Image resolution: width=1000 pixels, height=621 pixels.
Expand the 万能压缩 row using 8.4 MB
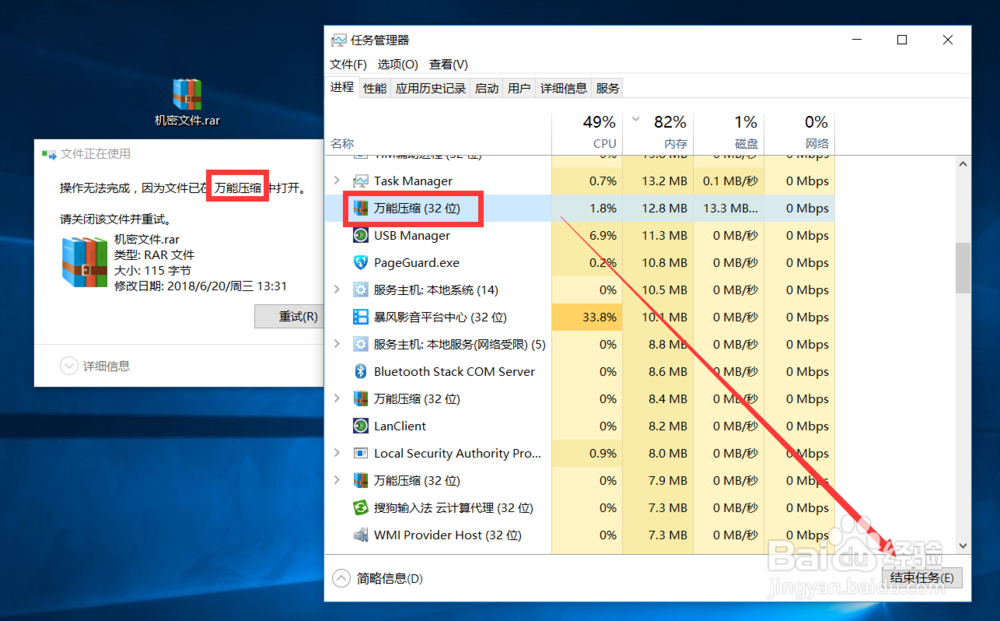337,398
